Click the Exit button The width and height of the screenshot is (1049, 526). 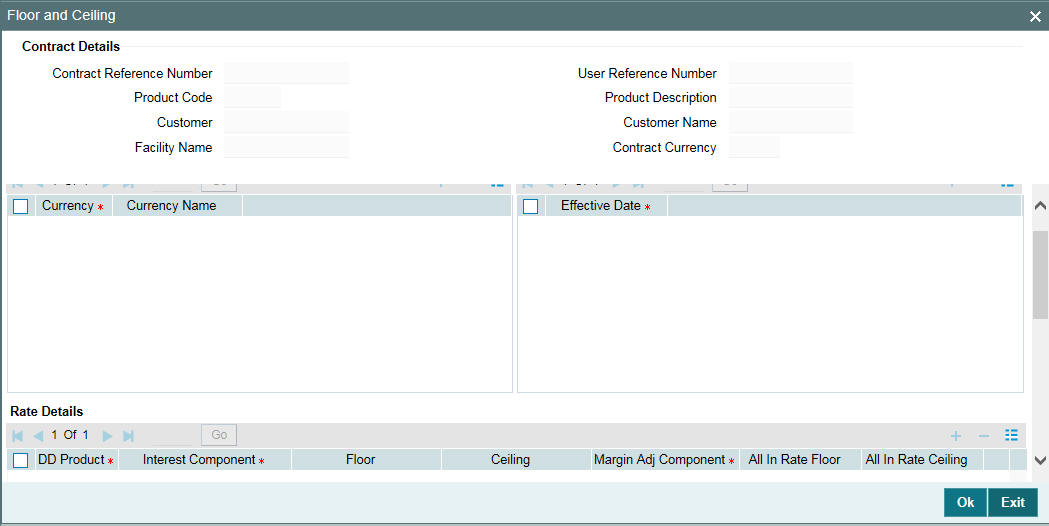pos(1013,503)
